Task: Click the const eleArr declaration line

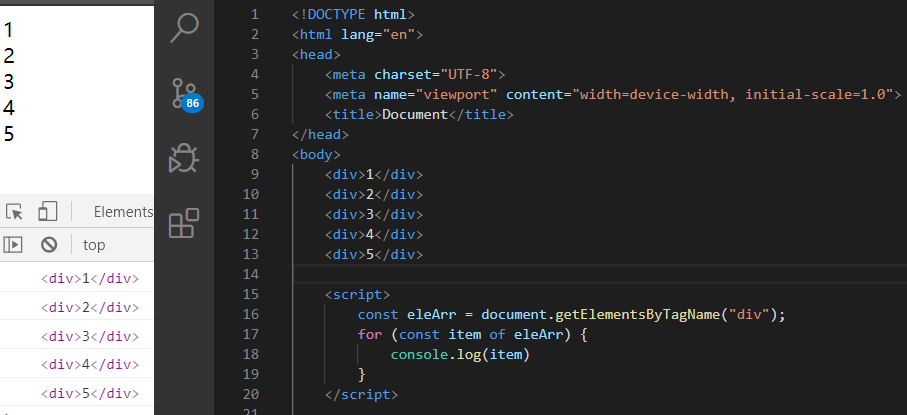Action: tap(572, 315)
